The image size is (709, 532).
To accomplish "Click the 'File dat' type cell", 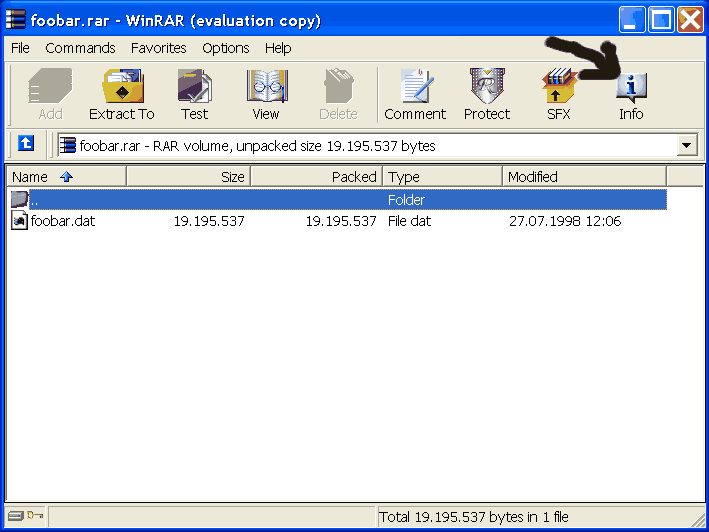I will (x=409, y=221).
